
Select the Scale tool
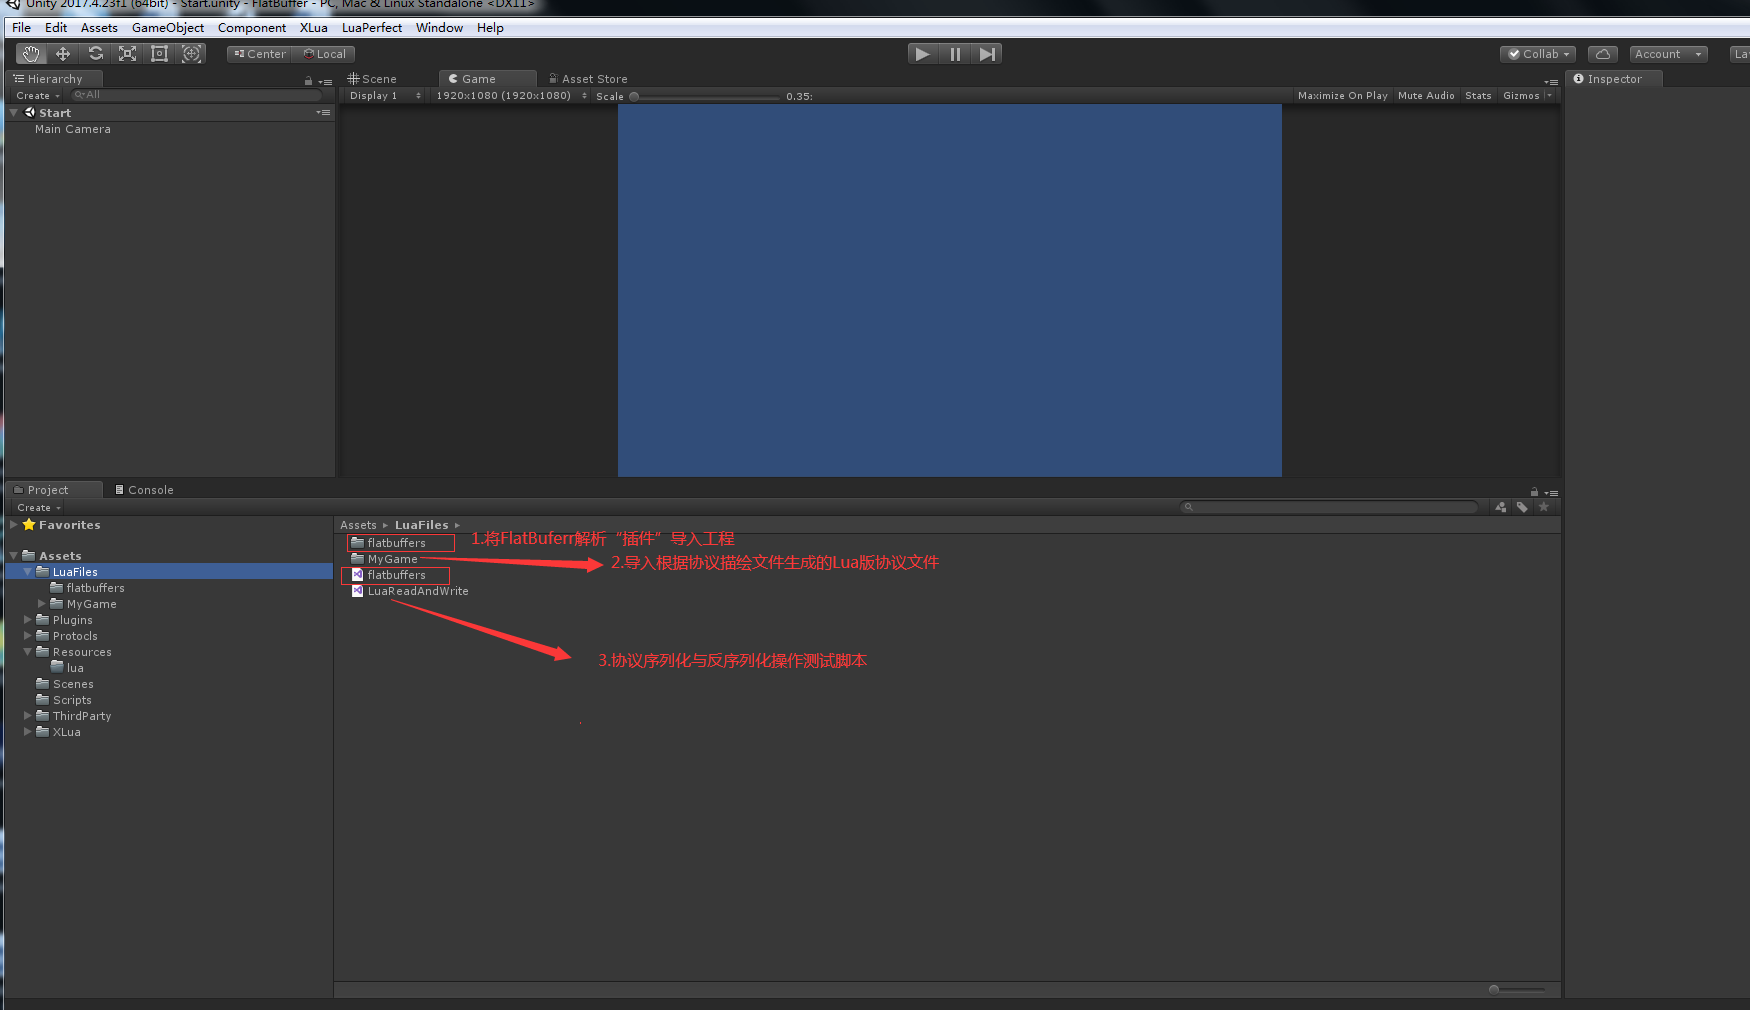point(127,53)
